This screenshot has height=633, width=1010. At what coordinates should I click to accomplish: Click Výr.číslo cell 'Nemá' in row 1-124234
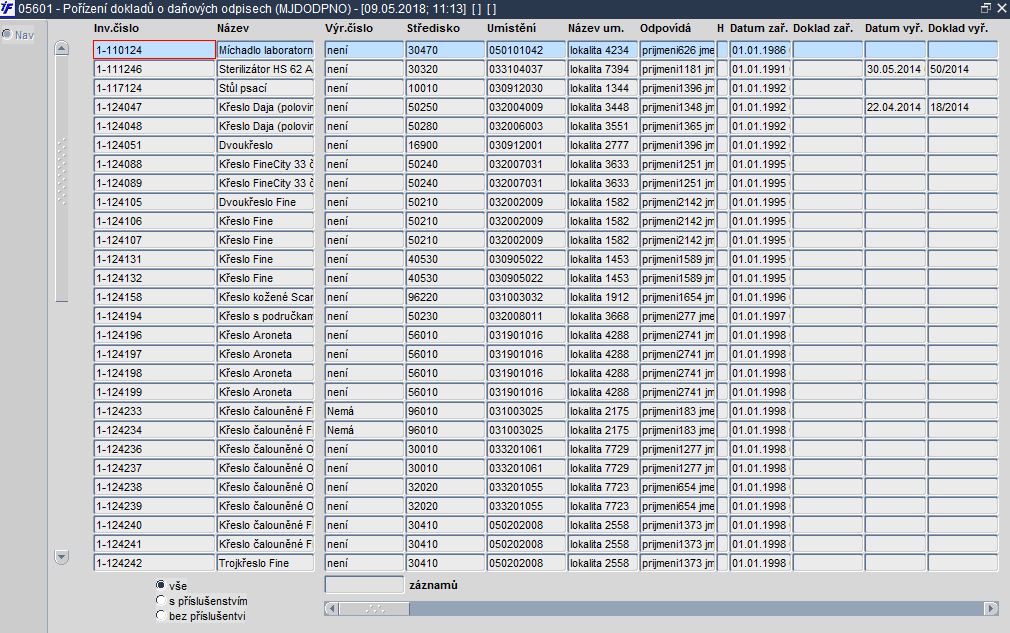coord(364,430)
